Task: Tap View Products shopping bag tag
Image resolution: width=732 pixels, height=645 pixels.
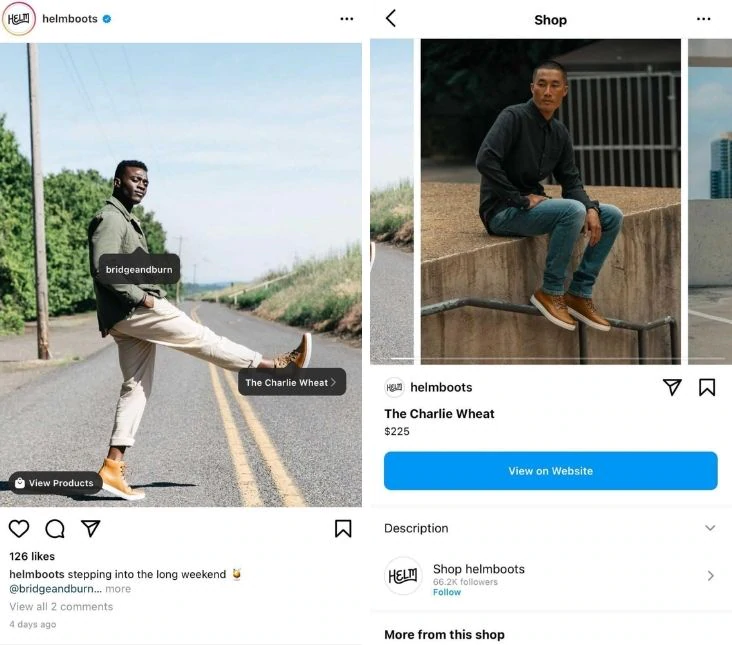Action: pos(55,483)
